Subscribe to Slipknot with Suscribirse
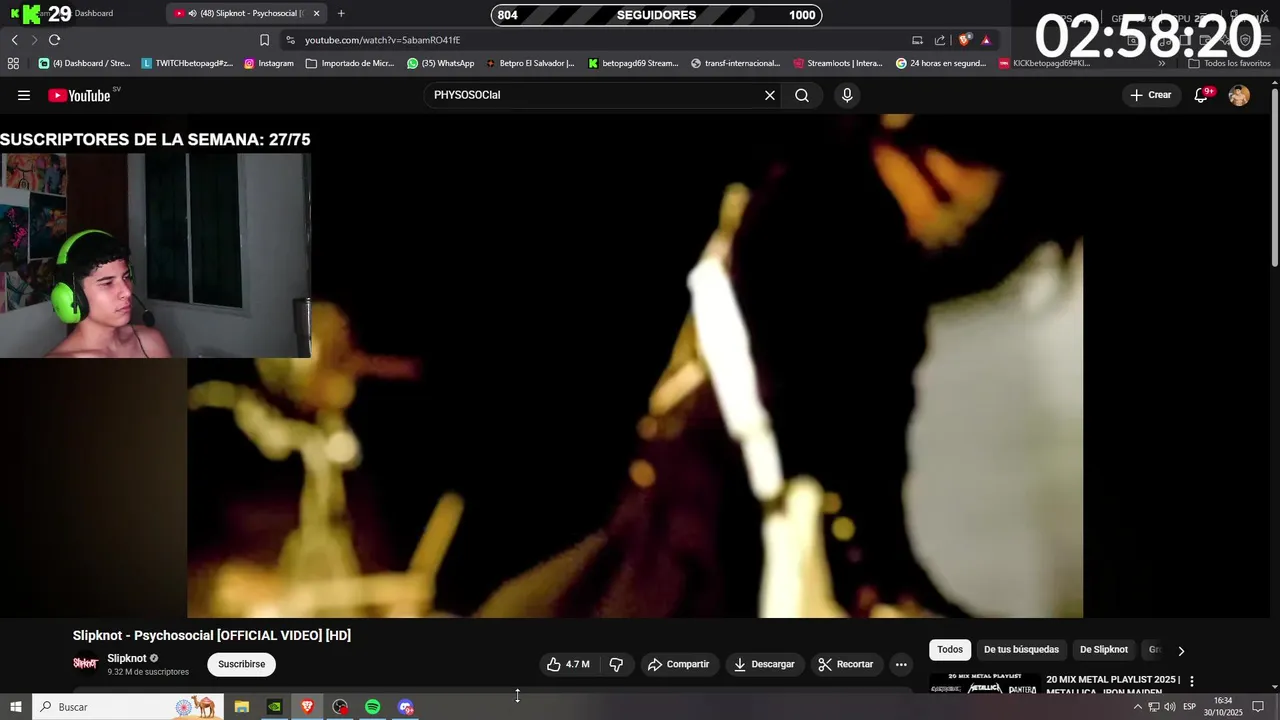This screenshot has width=1280, height=720. (241, 664)
